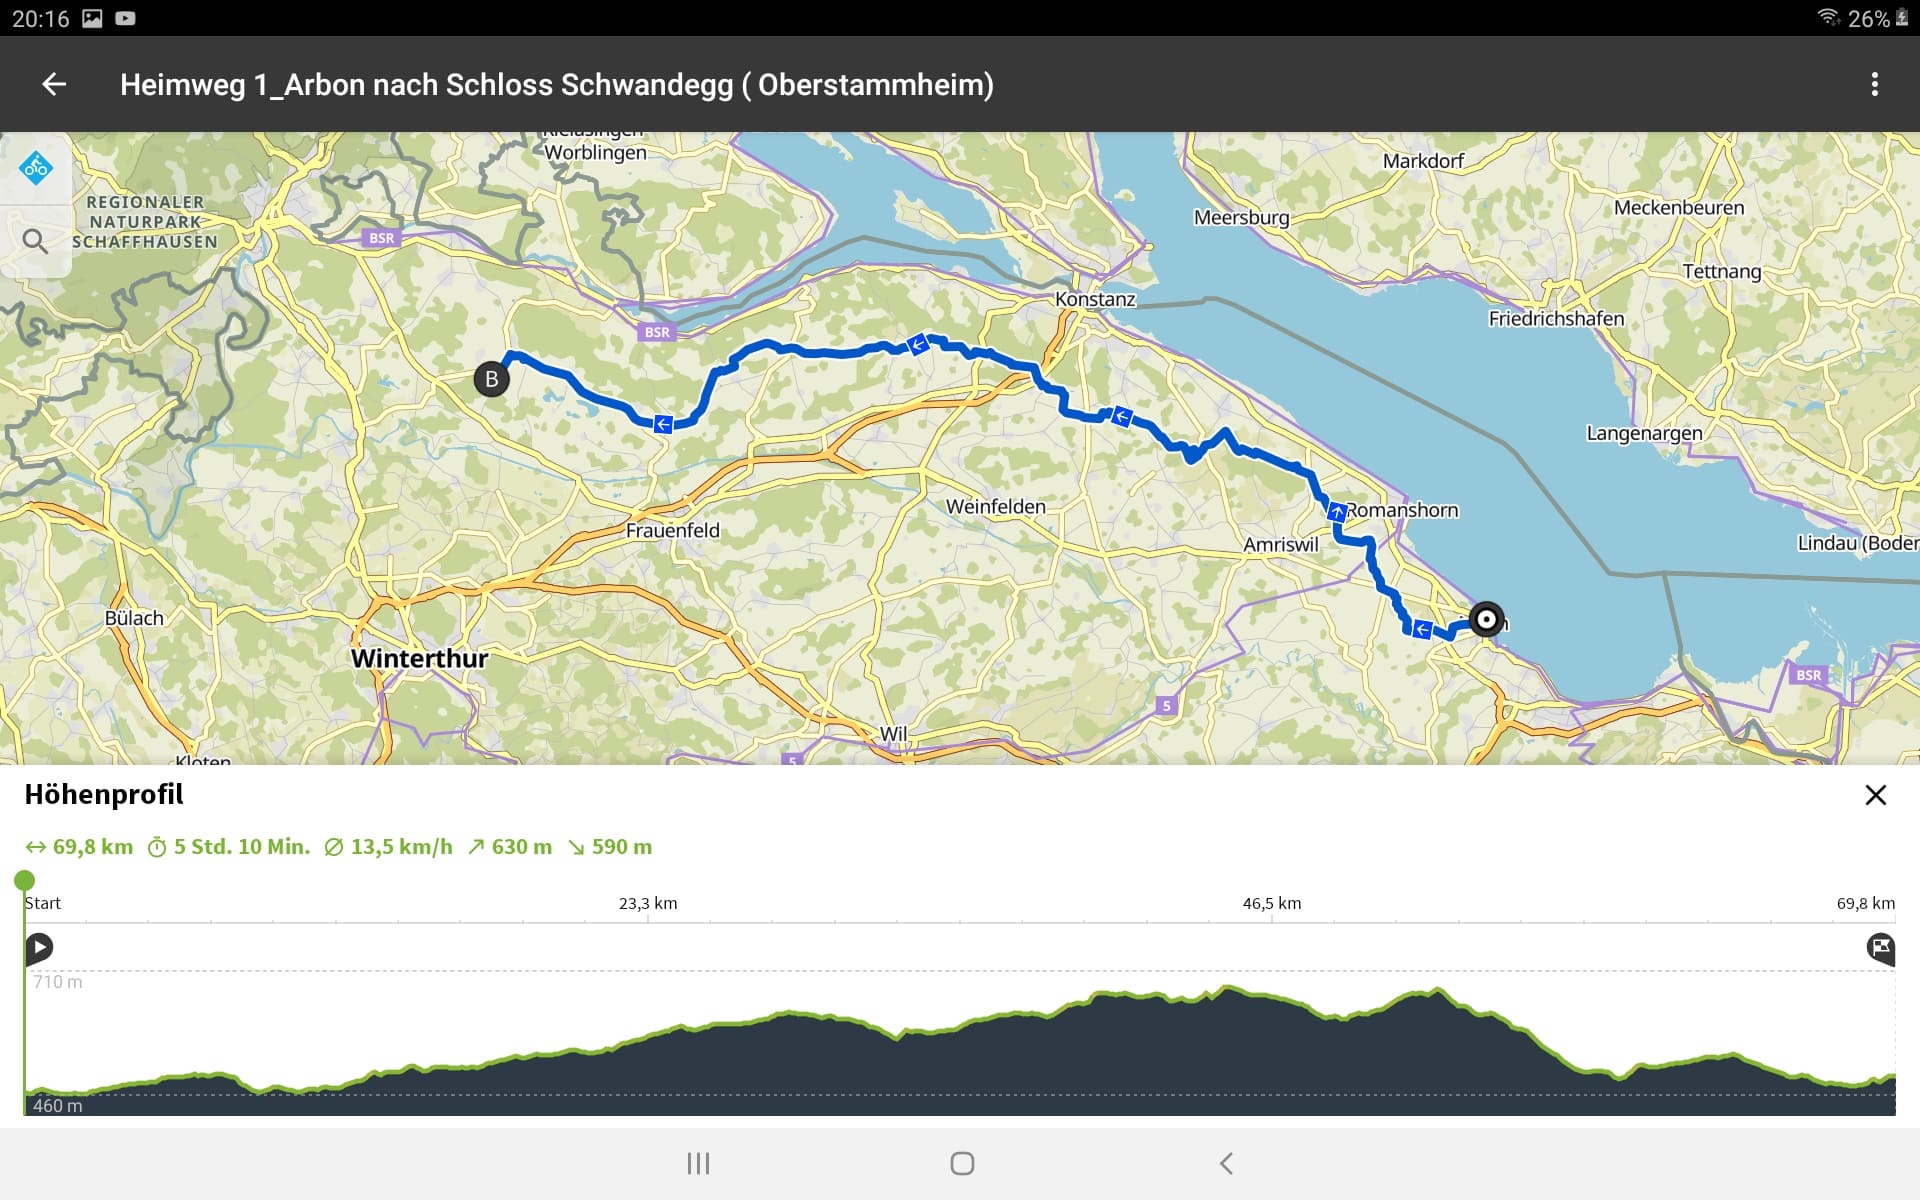The width and height of the screenshot is (1920, 1200).
Task: Tap the Android recent apps button
Action: click(698, 1163)
